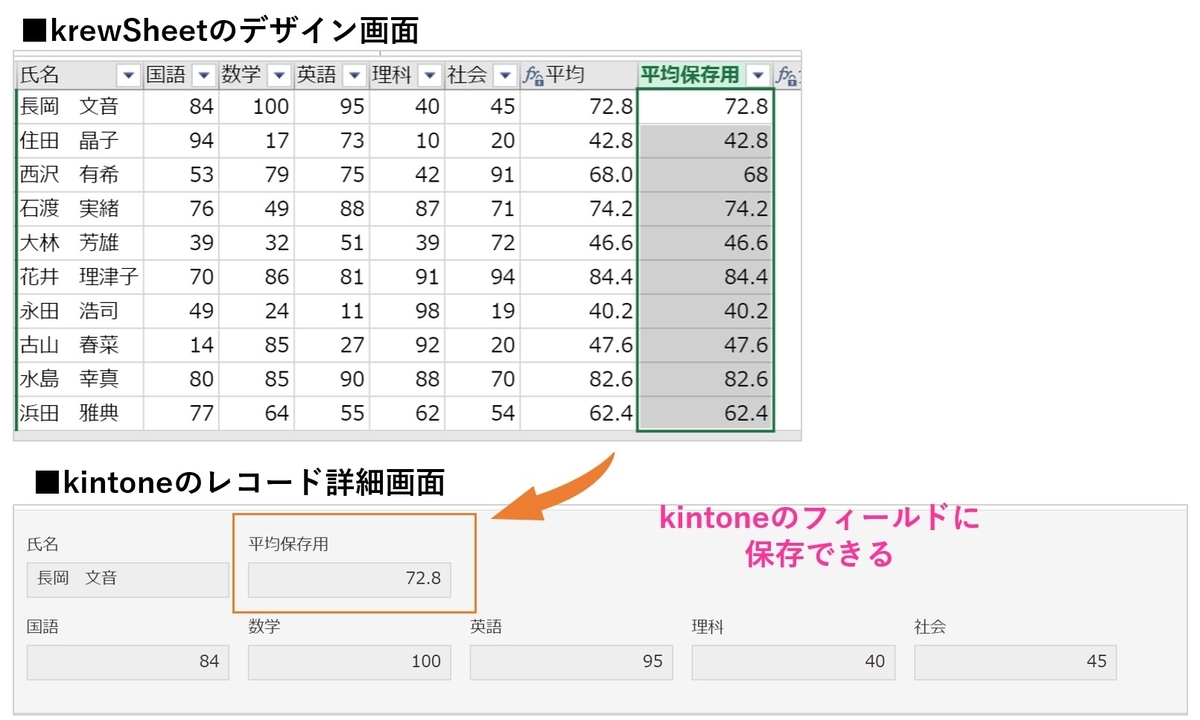Viewport: 1200px width, 720px height.
Task: Click the kintone 社会 field showing 45
Action: (1016, 662)
